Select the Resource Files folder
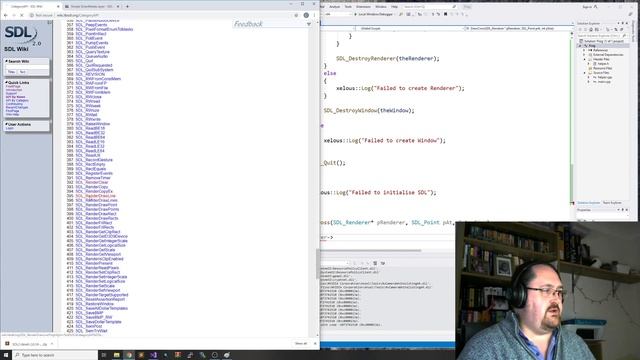 pyautogui.click(x=602, y=68)
